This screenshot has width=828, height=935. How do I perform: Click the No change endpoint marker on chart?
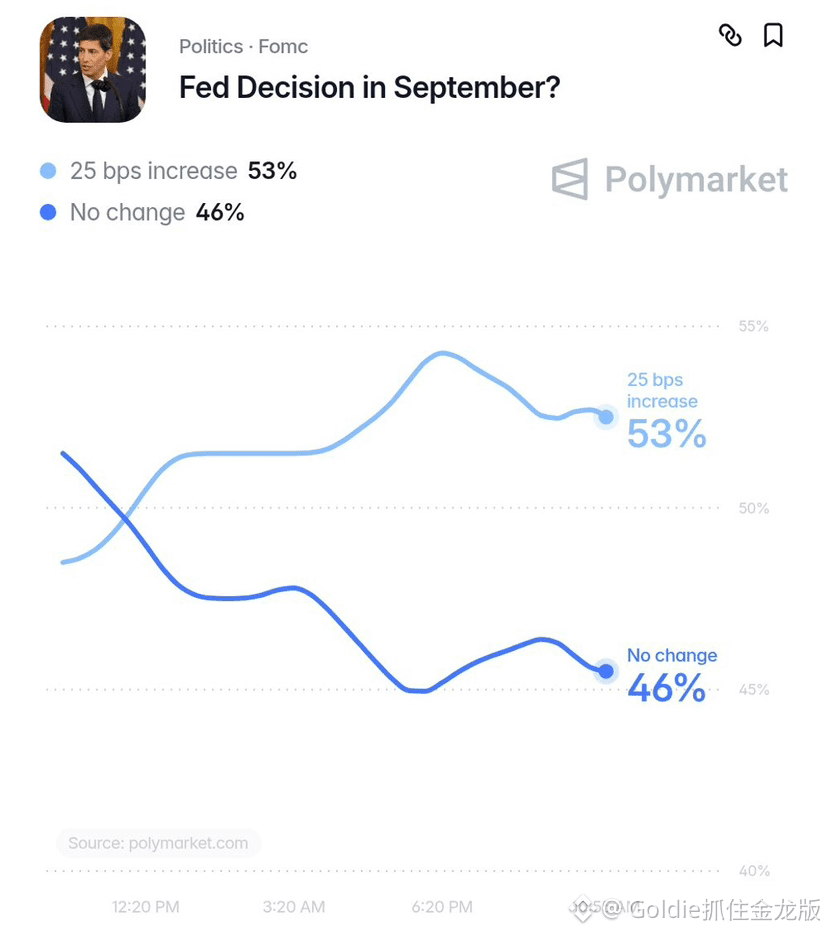point(606,671)
